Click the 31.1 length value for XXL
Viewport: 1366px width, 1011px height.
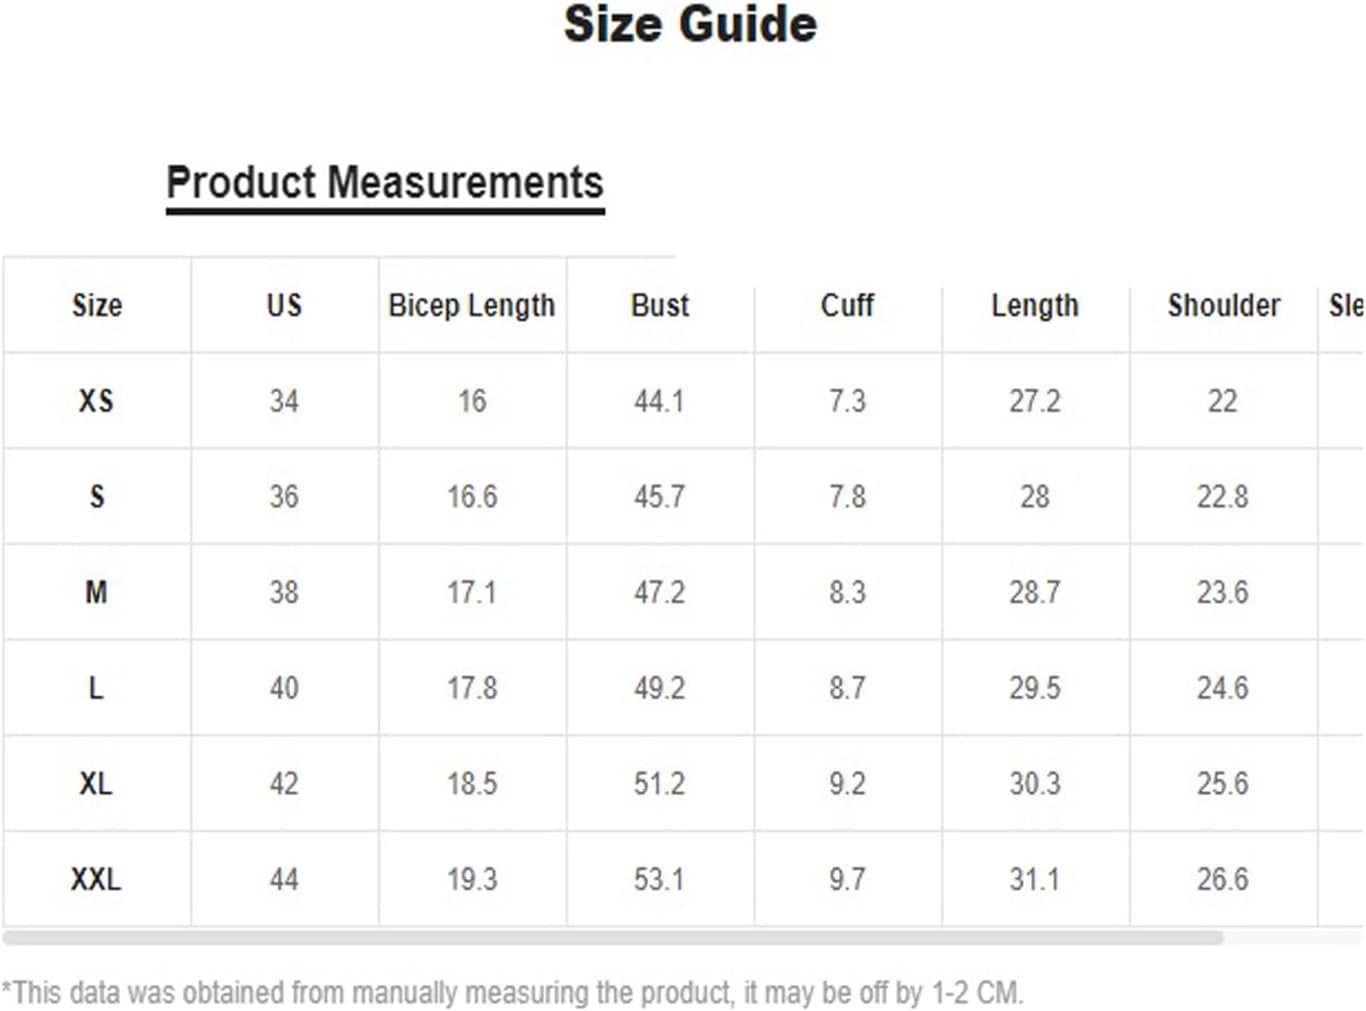tap(1035, 879)
